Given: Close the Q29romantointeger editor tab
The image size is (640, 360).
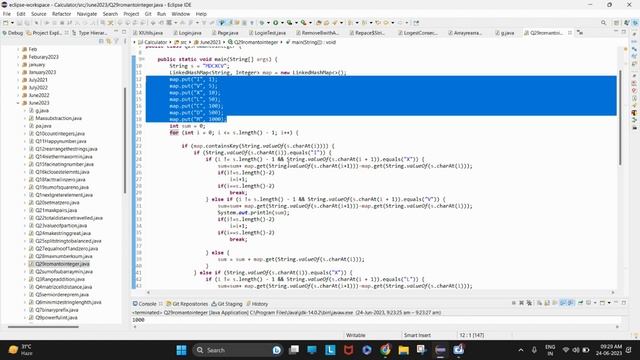Looking at the screenshot, I should point(570,33).
